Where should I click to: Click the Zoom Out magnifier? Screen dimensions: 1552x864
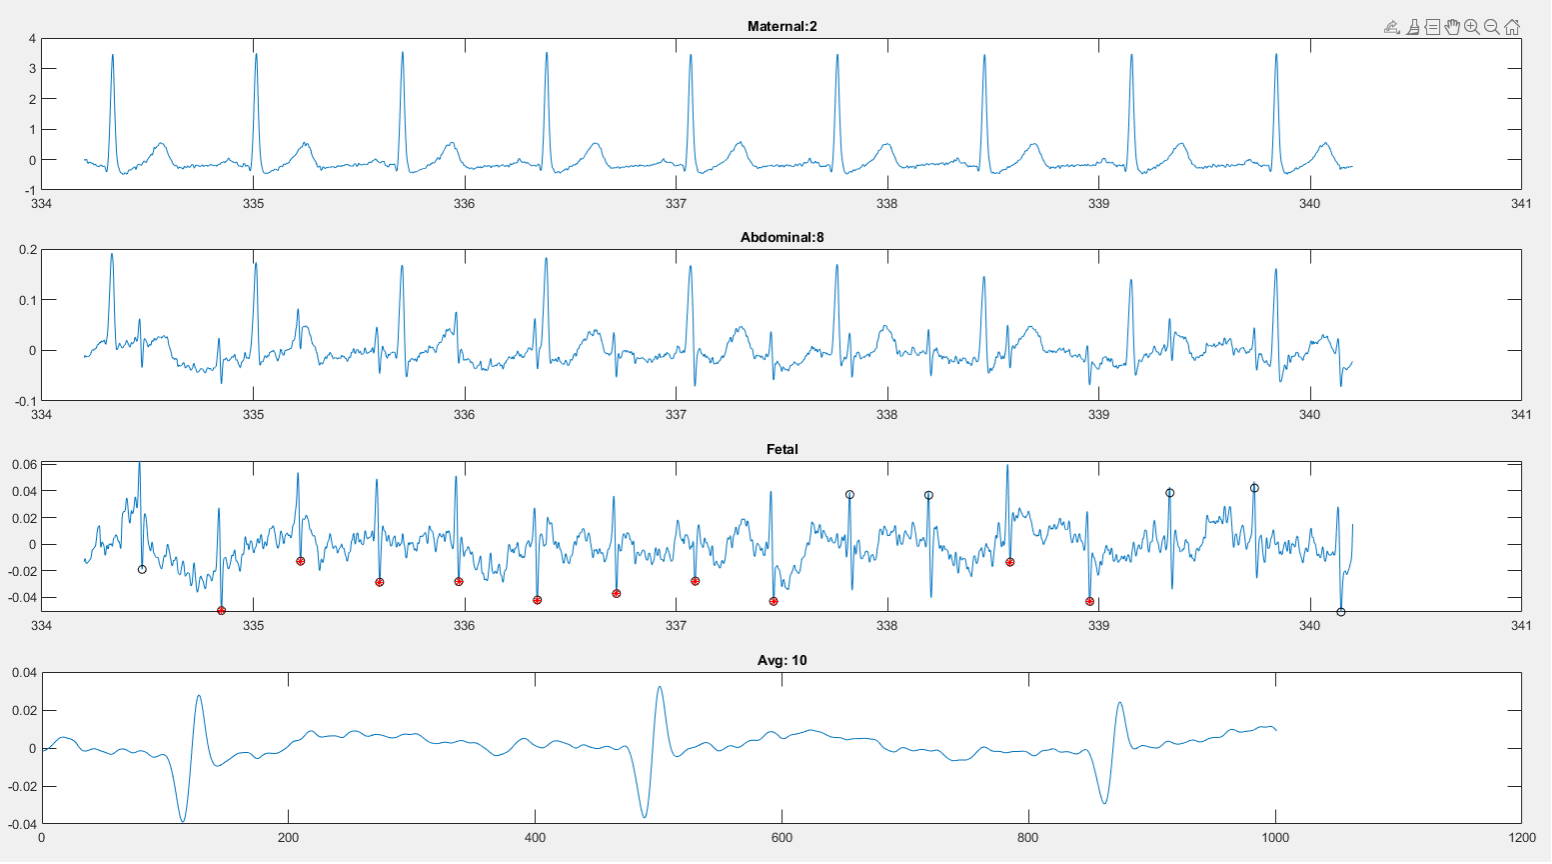pos(1492,27)
